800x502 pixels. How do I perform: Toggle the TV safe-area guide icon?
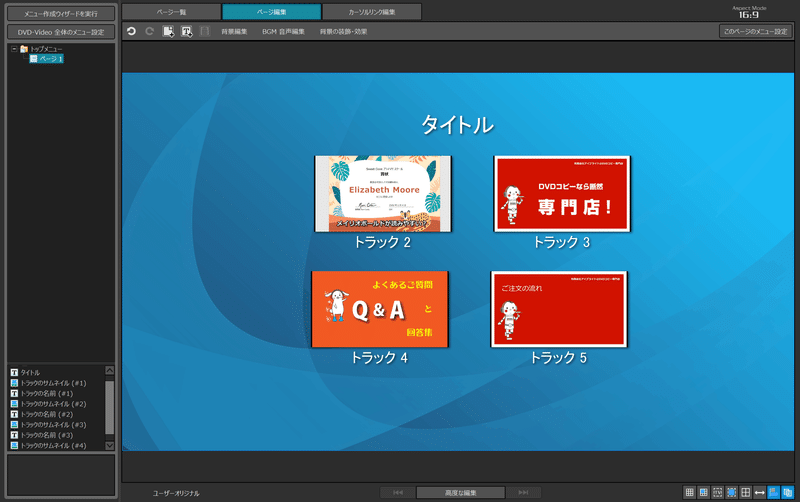(x=717, y=492)
